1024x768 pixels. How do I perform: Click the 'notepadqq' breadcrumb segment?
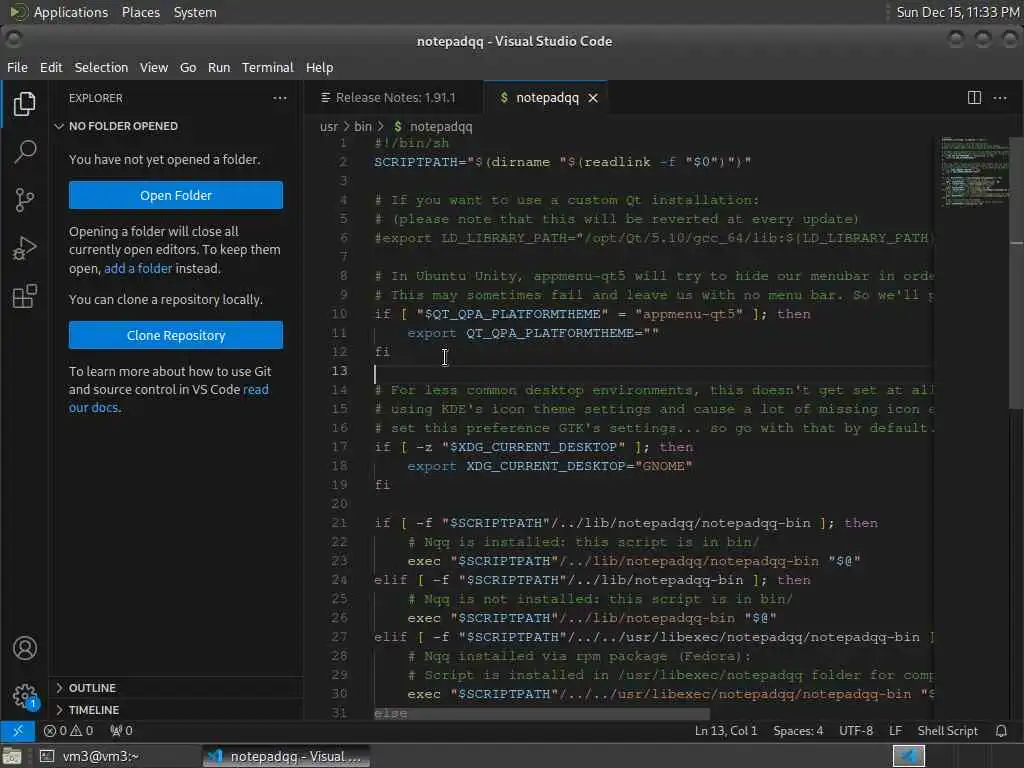441,127
